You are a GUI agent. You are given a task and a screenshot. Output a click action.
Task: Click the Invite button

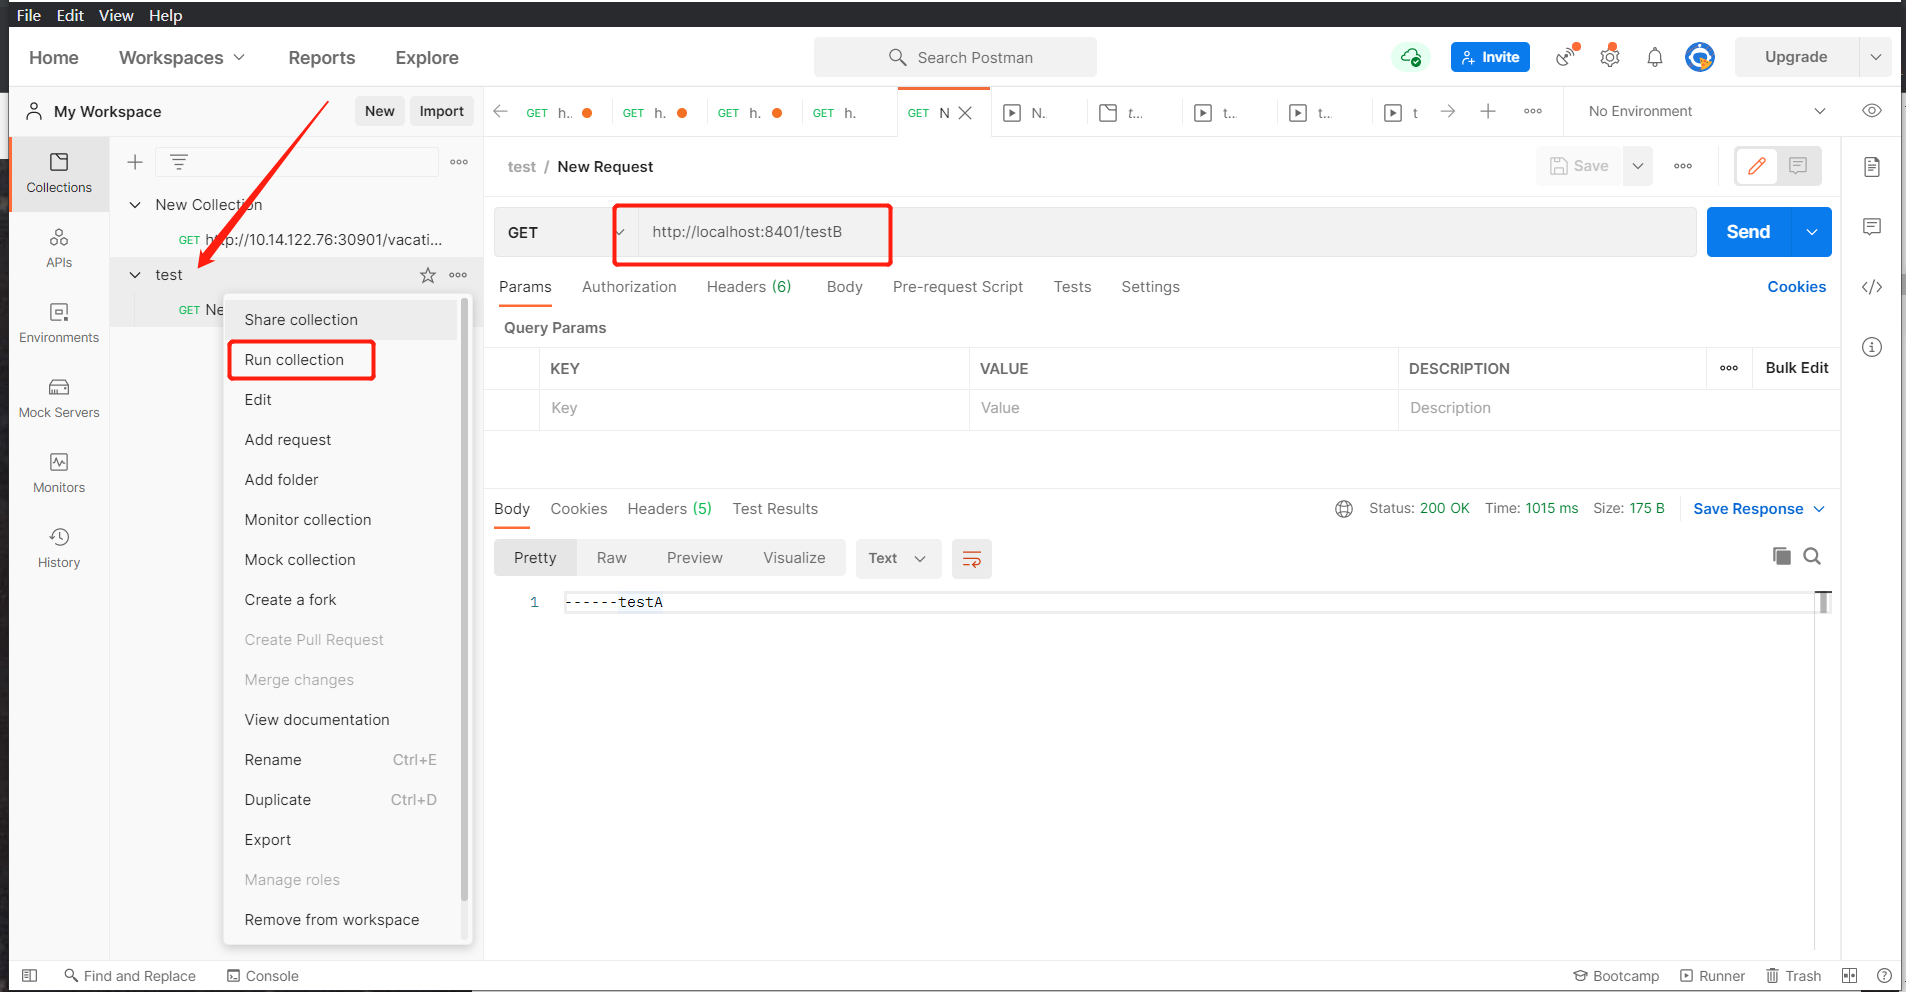point(1490,57)
